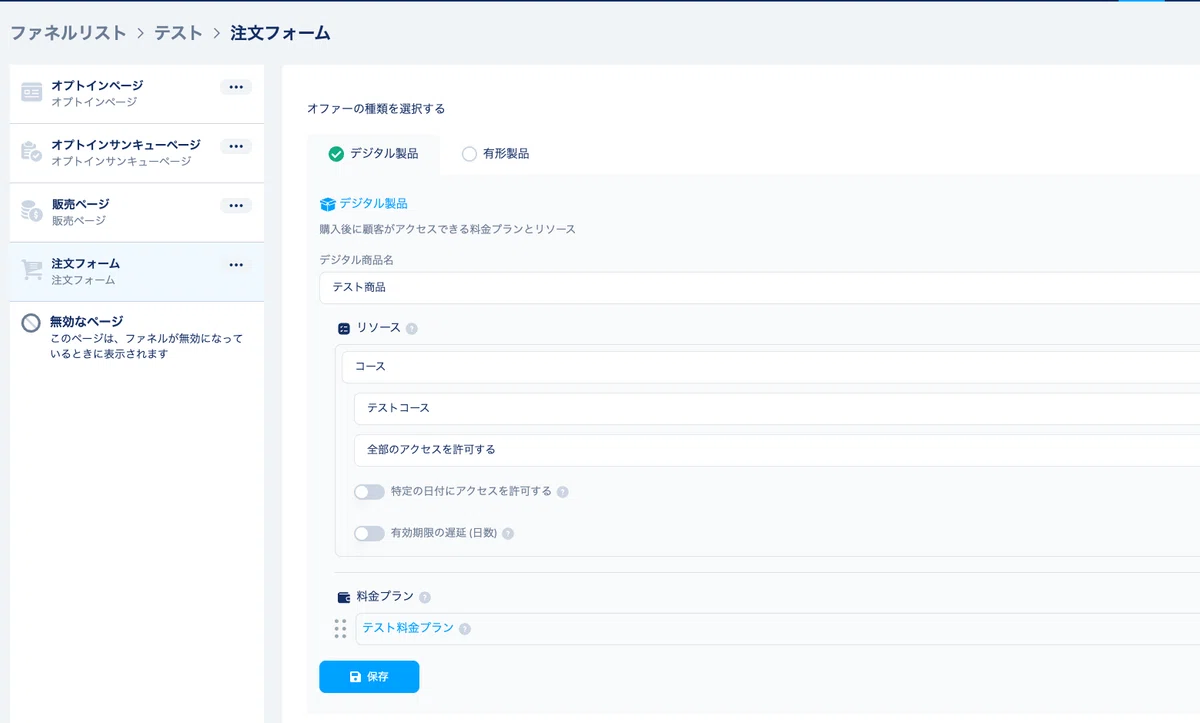
Task: Click the 保存 button
Action: pos(369,677)
